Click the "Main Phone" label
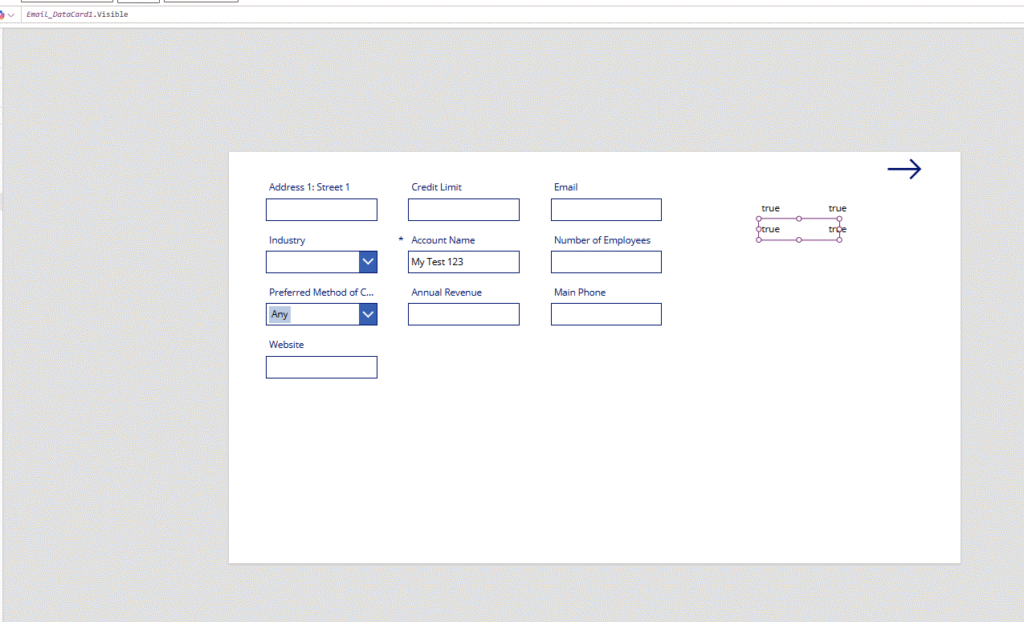The height and width of the screenshot is (622, 1024). 580,293
